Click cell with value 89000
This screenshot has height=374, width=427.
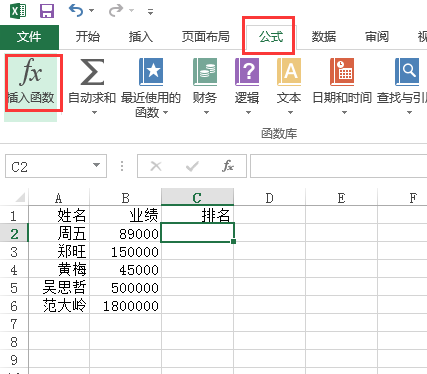pyautogui.click(x=125, y=233)
